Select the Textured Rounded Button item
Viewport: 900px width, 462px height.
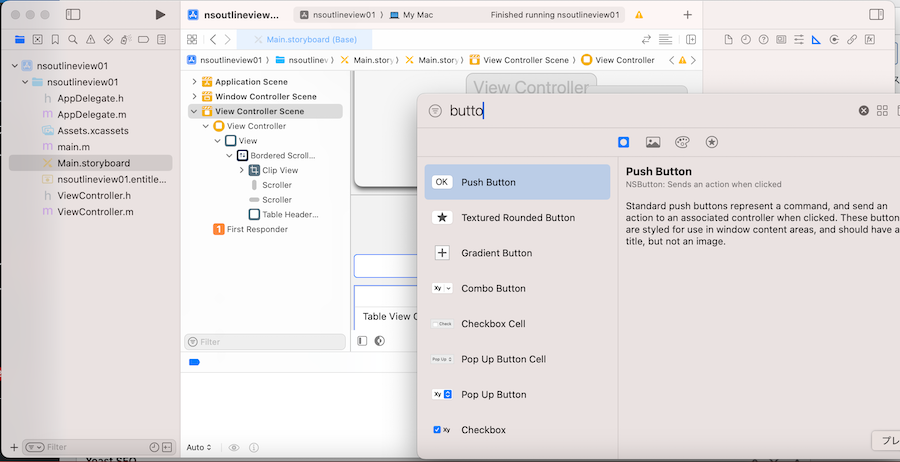517,218
